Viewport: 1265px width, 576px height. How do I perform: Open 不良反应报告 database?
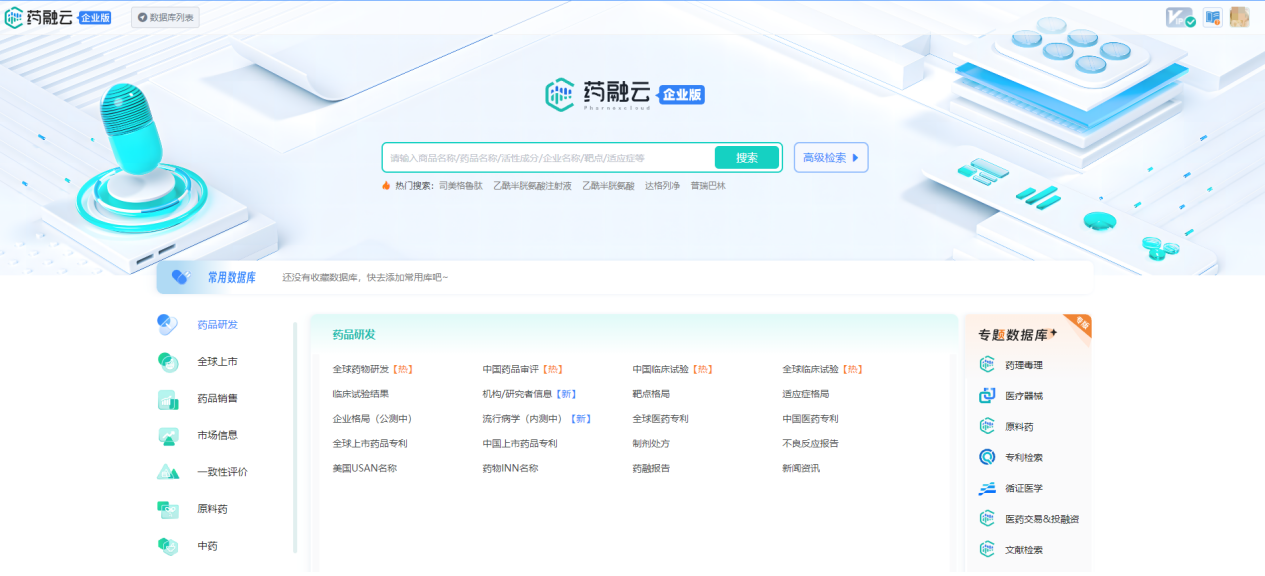tap(810, 443)
